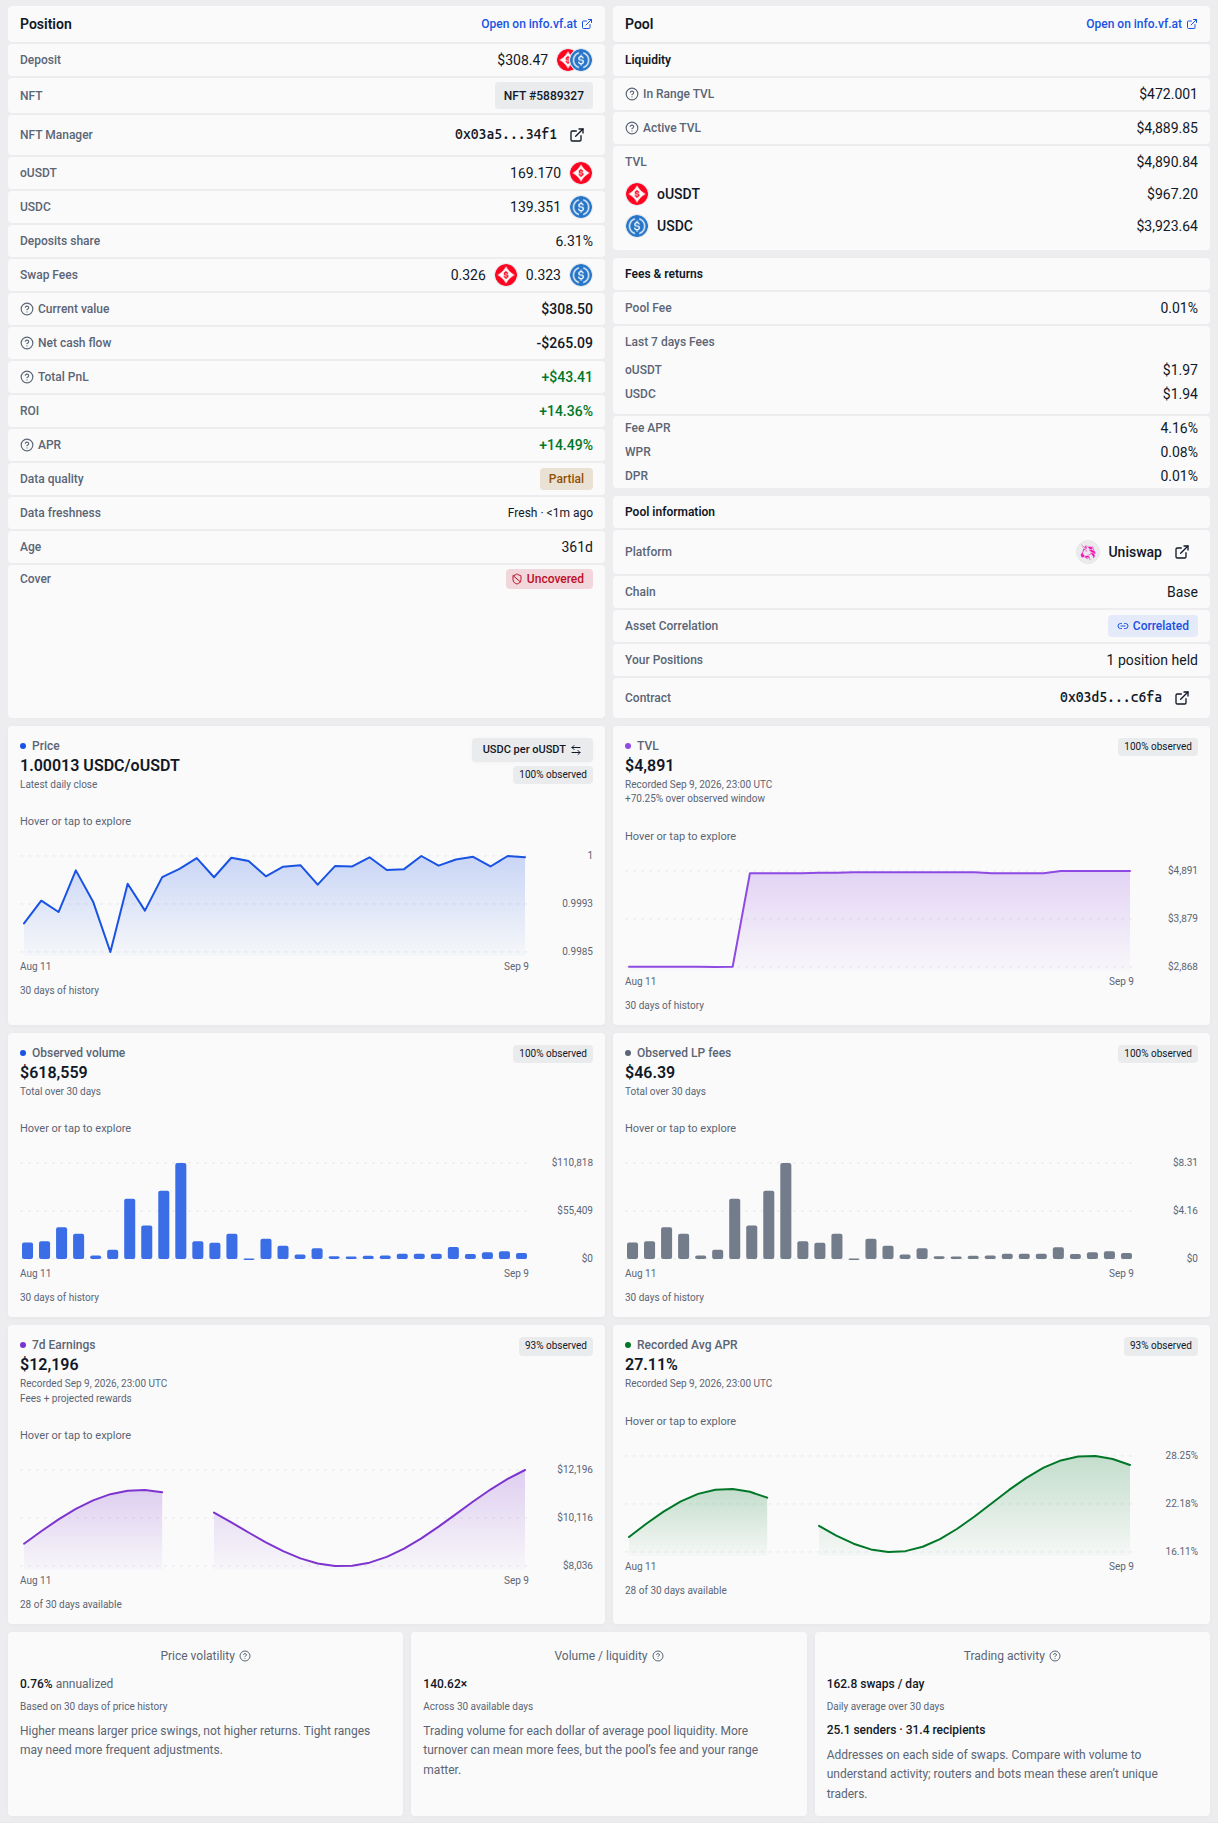Click the Uncovered cover badge

click(x=549, y=579)
